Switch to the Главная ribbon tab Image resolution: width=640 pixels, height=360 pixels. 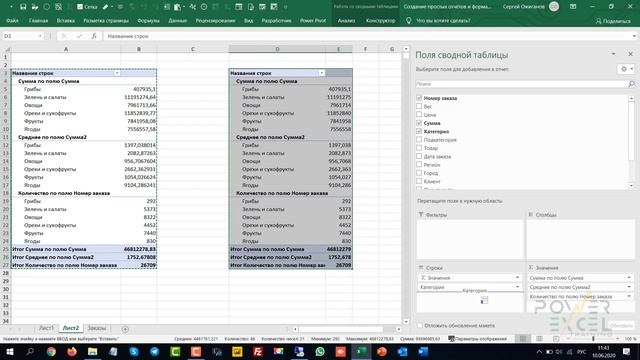[x=38, y=20]
